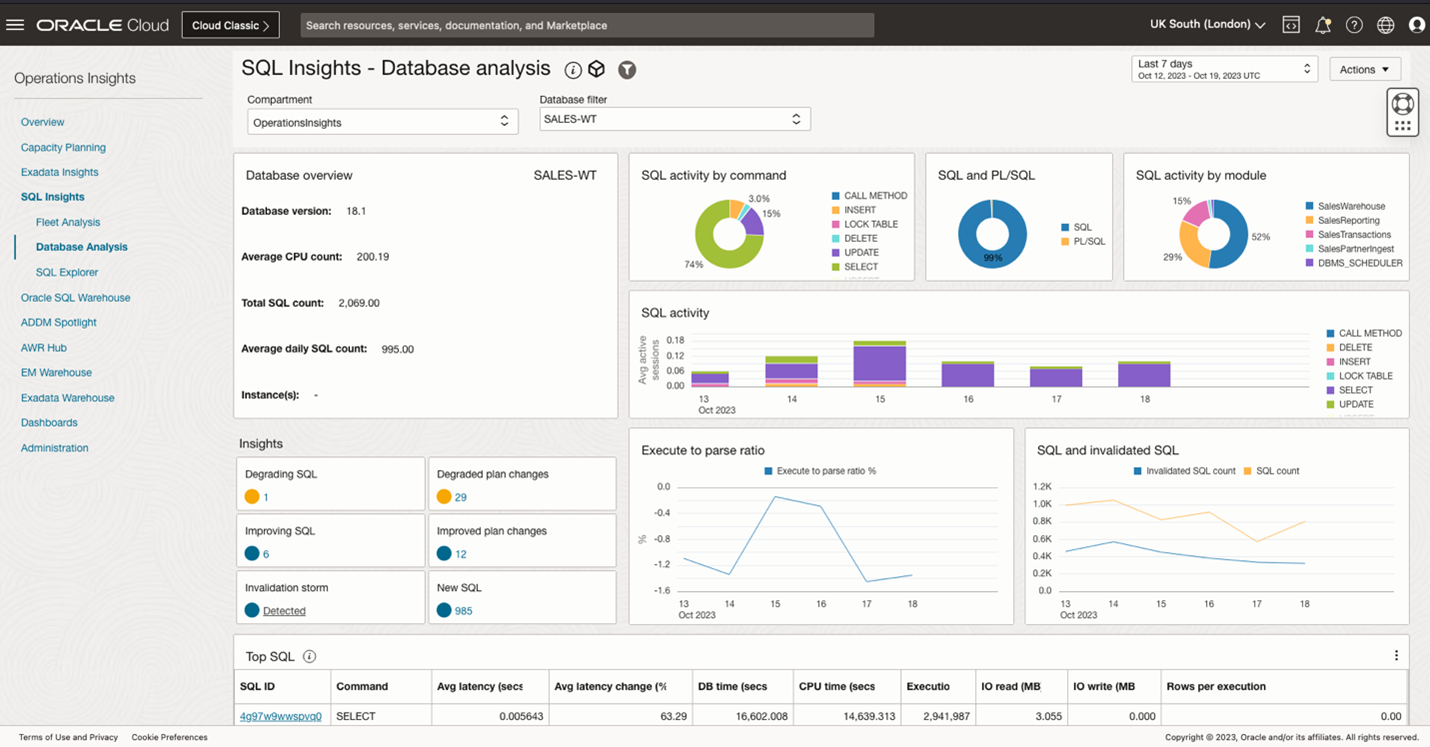This screenshot has height=747, width=1430.
Task: Select Database Analysis in the sidebar
Action: (x=82, y=247)
